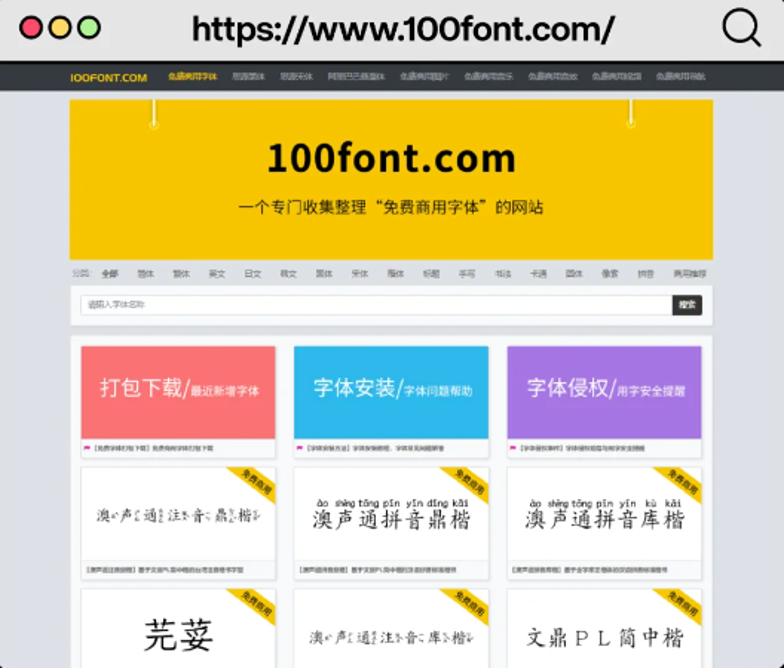
Task: Select the 全部 category filter
Action: 110,274
